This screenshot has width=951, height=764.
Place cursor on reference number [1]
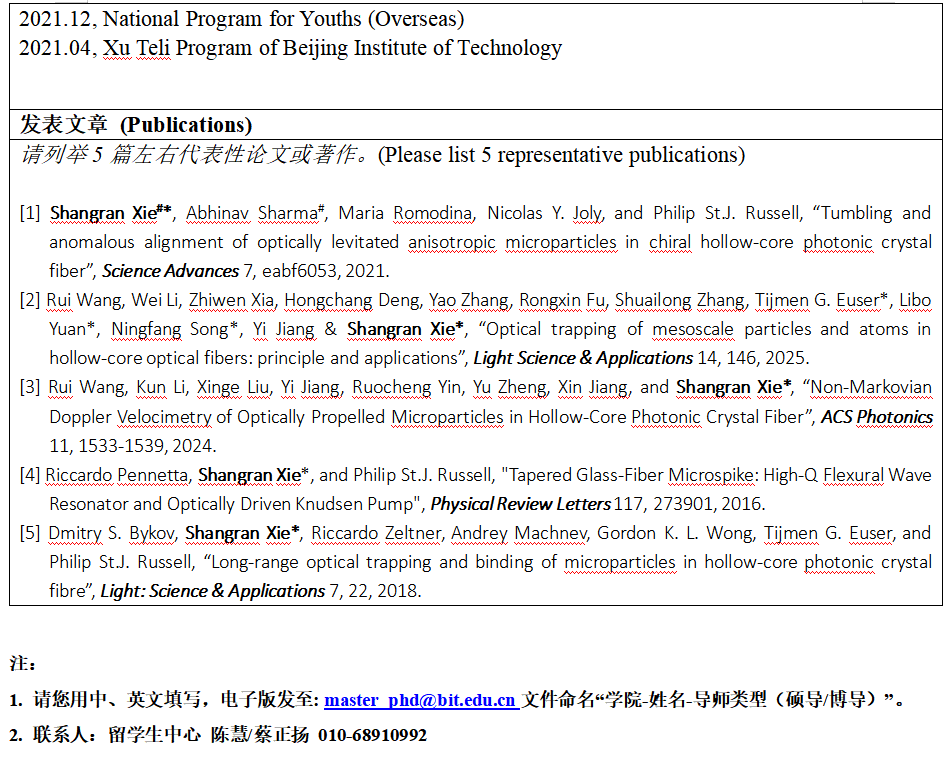(31, 213)
